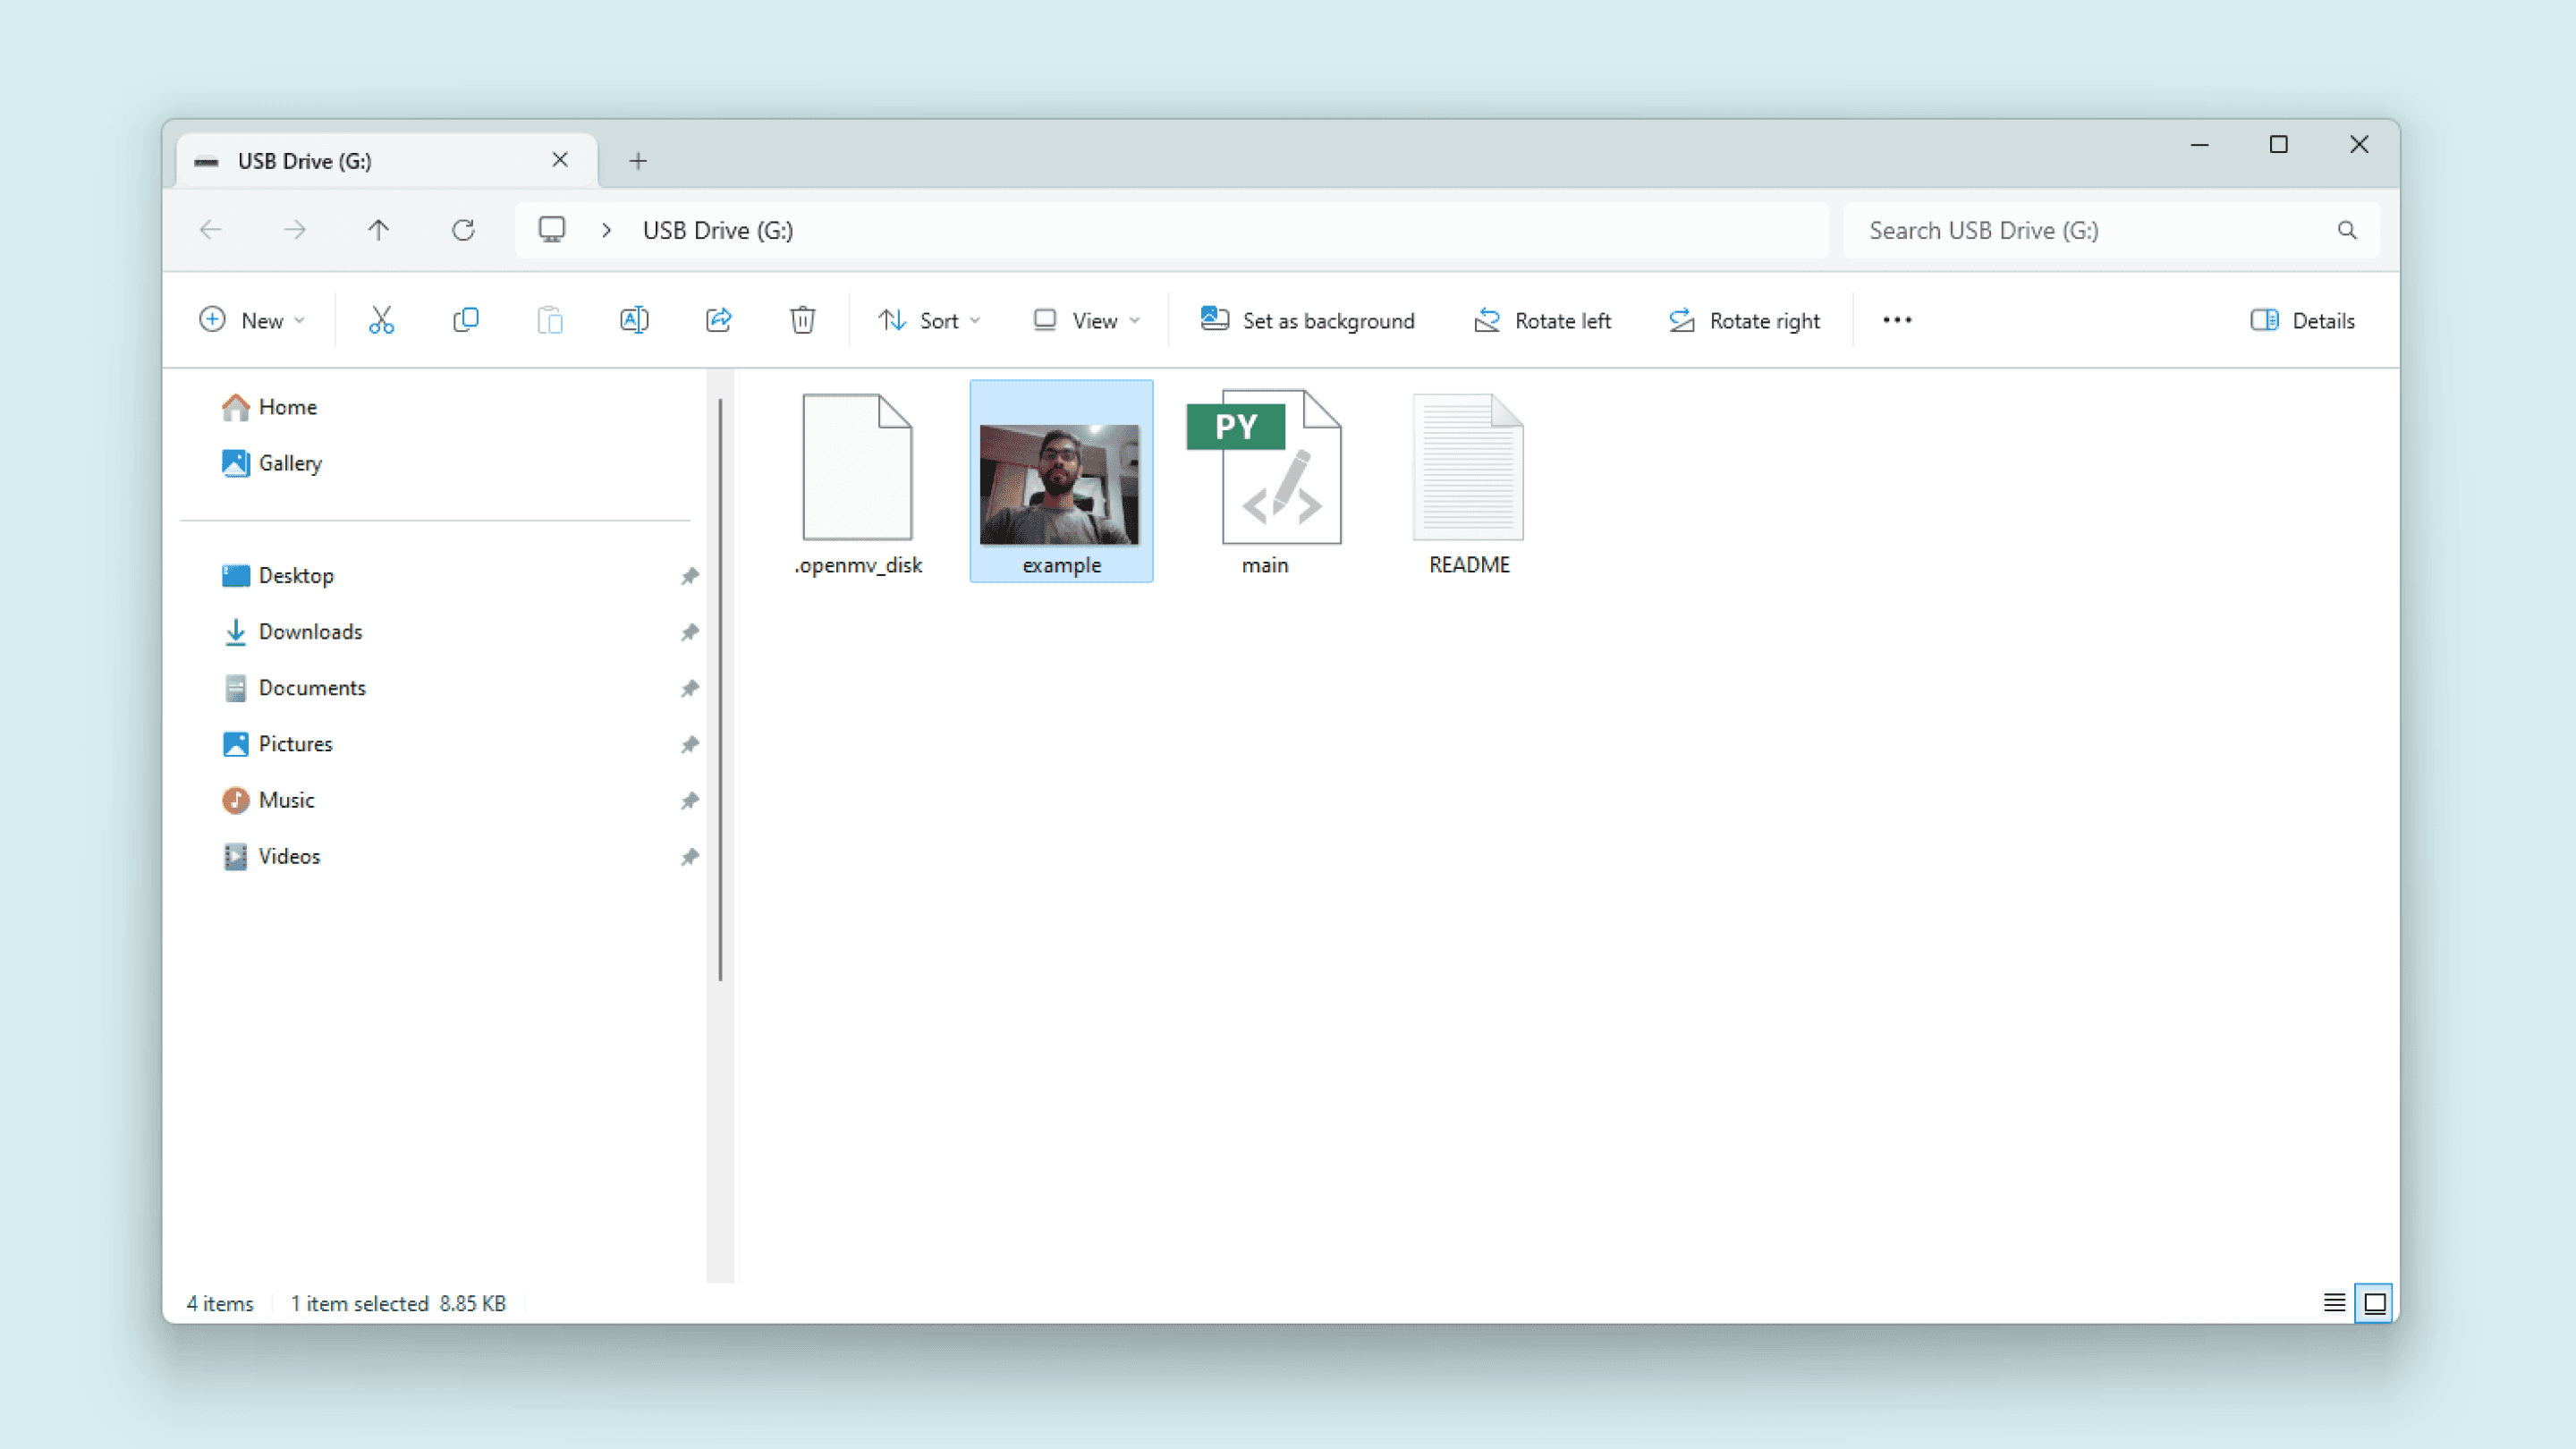Switch to details list view
Viewport: 2576px width, 1449px height.
(2334, 1302)
